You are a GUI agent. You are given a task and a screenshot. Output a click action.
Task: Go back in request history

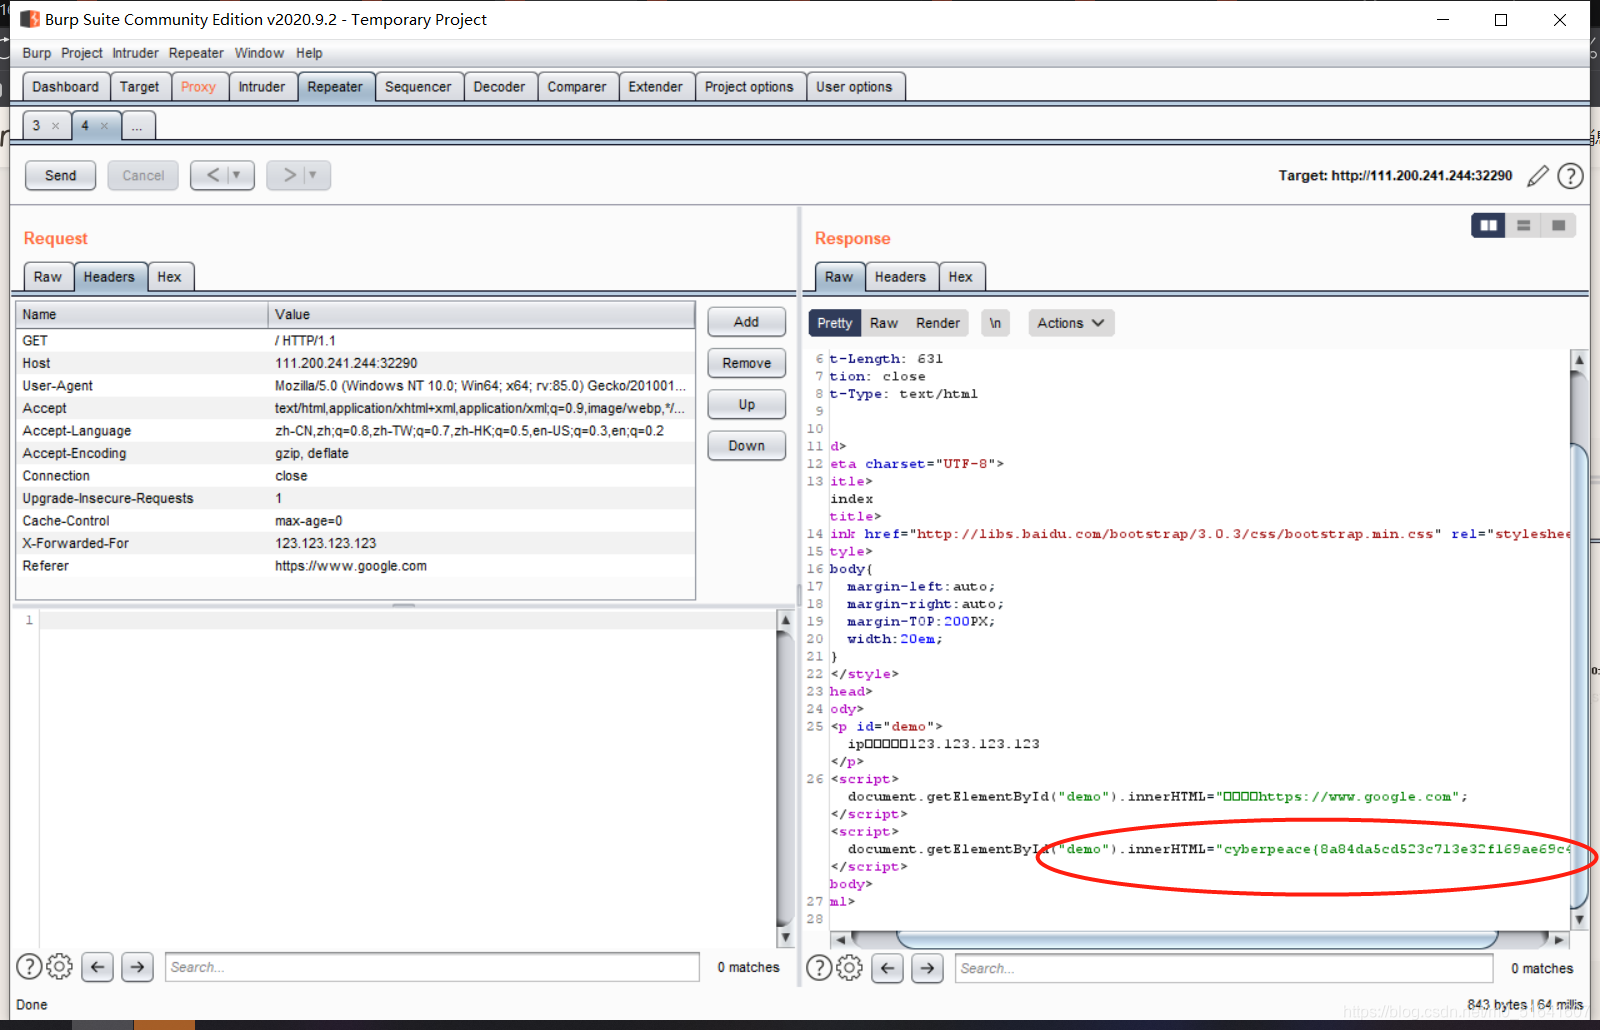tap(212, 175)
